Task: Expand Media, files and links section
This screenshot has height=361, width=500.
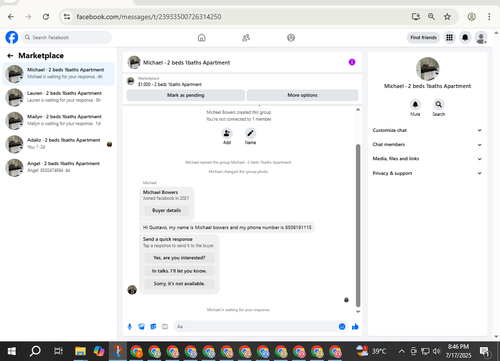Action: (x=427, y=159)
